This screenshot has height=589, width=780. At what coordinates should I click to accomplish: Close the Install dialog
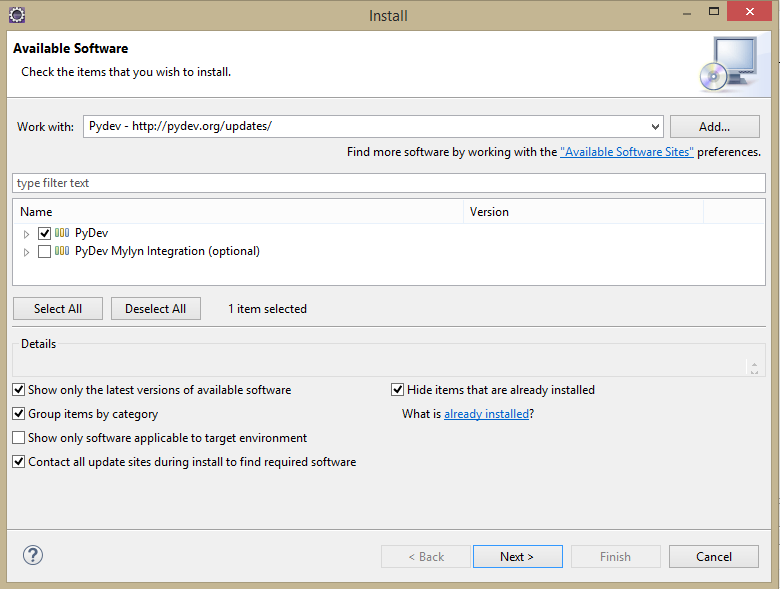(749, 11)
